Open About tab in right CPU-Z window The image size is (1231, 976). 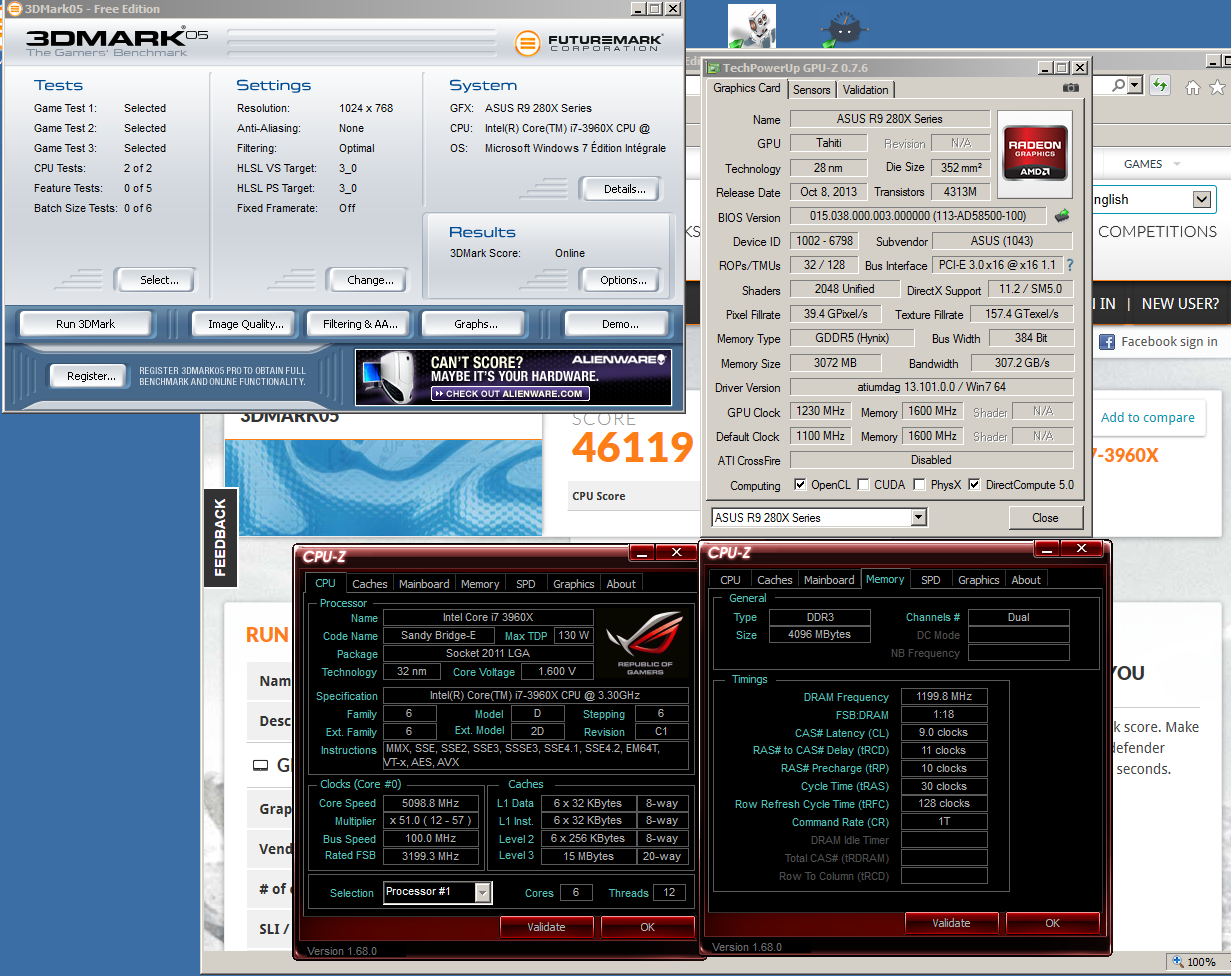pyautogui.click(x=1026, y=580)
